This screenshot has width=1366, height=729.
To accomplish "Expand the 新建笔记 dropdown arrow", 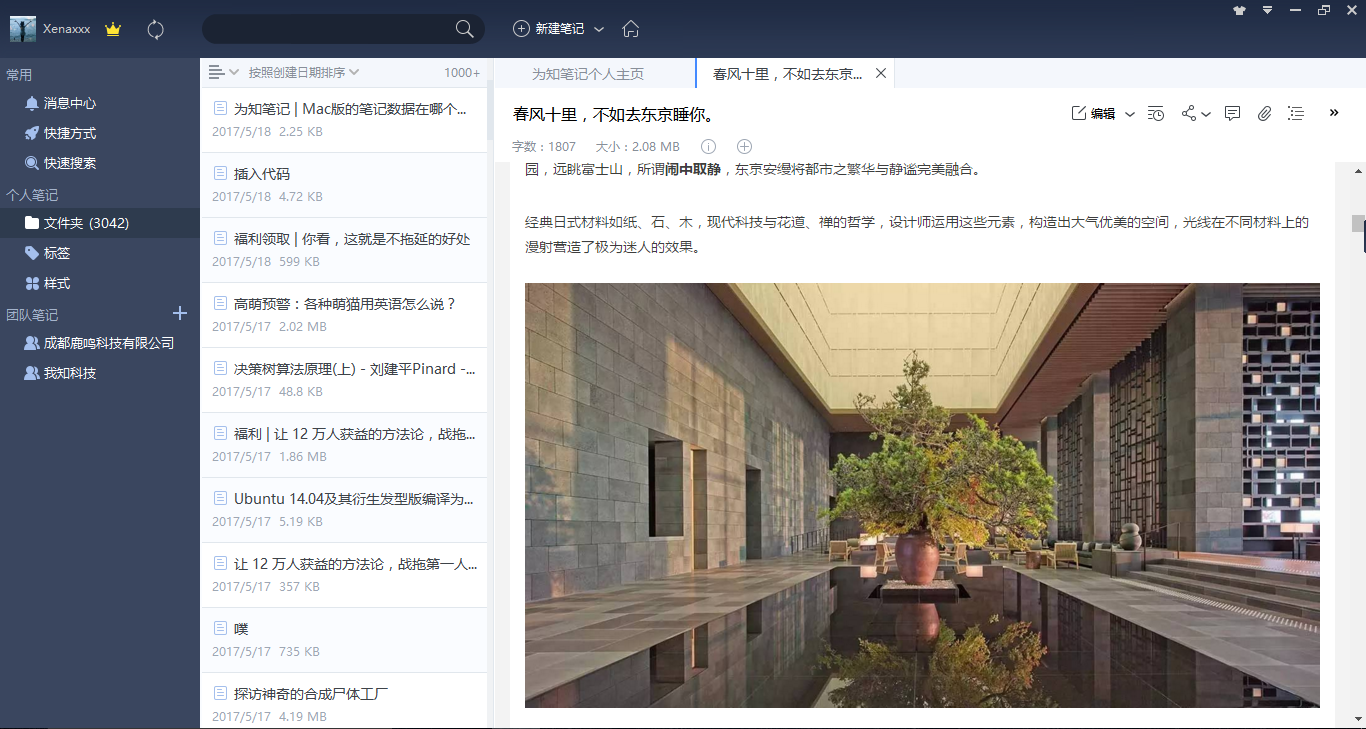I will coord(599,29).
